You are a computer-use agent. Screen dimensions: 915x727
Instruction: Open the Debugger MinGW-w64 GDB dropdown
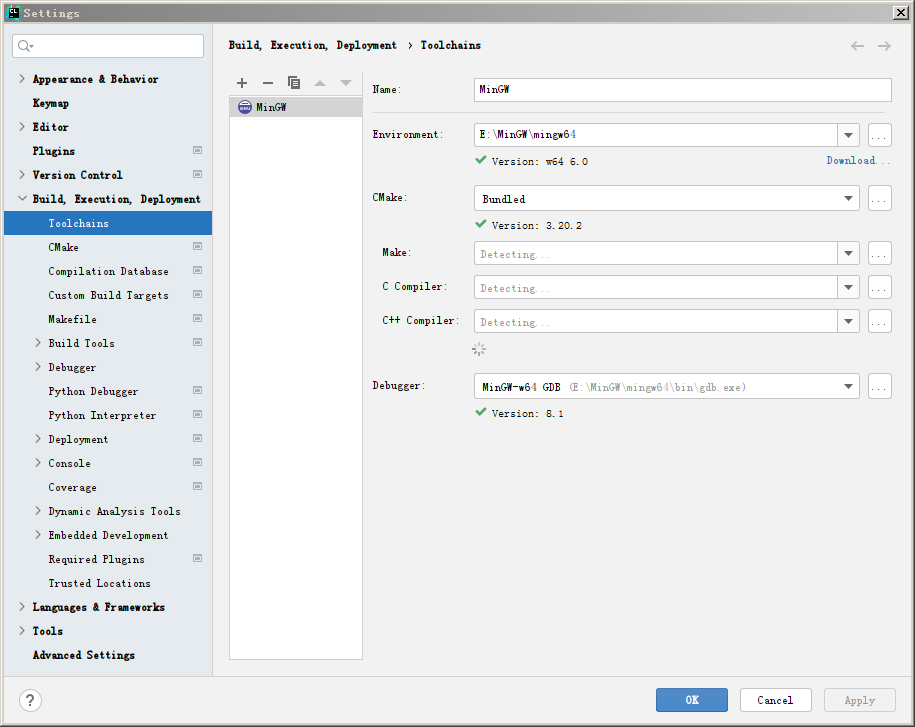[666, 386]
